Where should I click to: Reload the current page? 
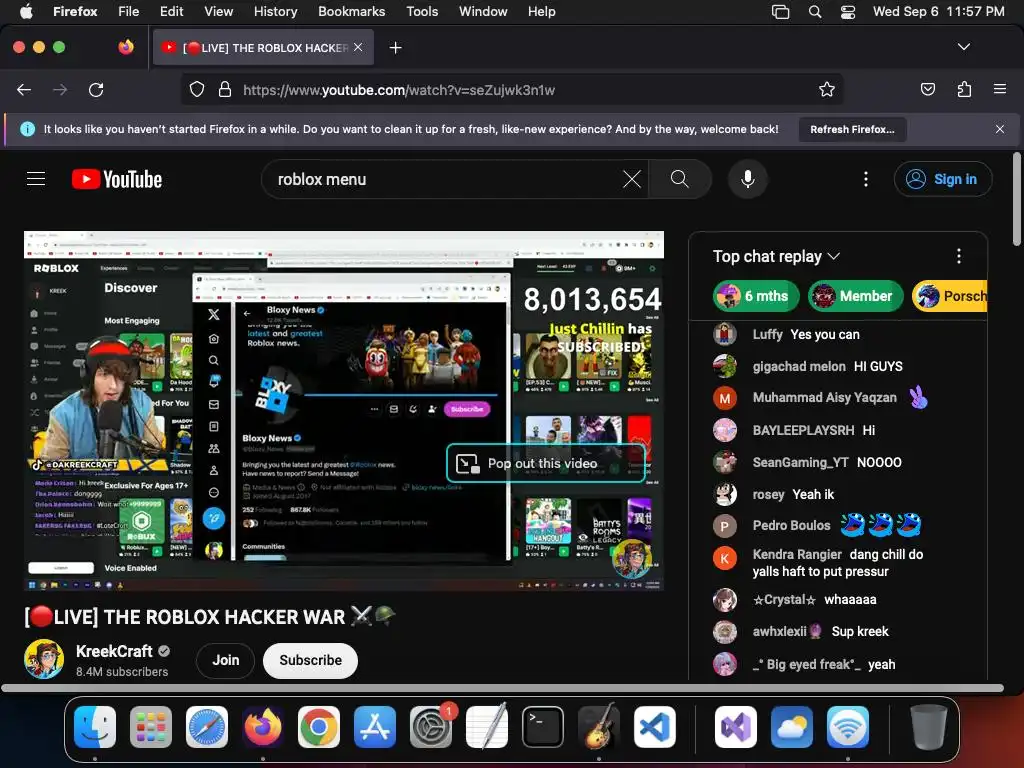[96, 89]
